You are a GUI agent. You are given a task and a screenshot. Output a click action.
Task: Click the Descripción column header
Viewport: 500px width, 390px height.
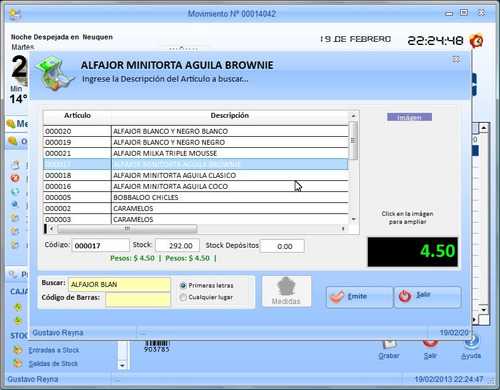(230, 116)
